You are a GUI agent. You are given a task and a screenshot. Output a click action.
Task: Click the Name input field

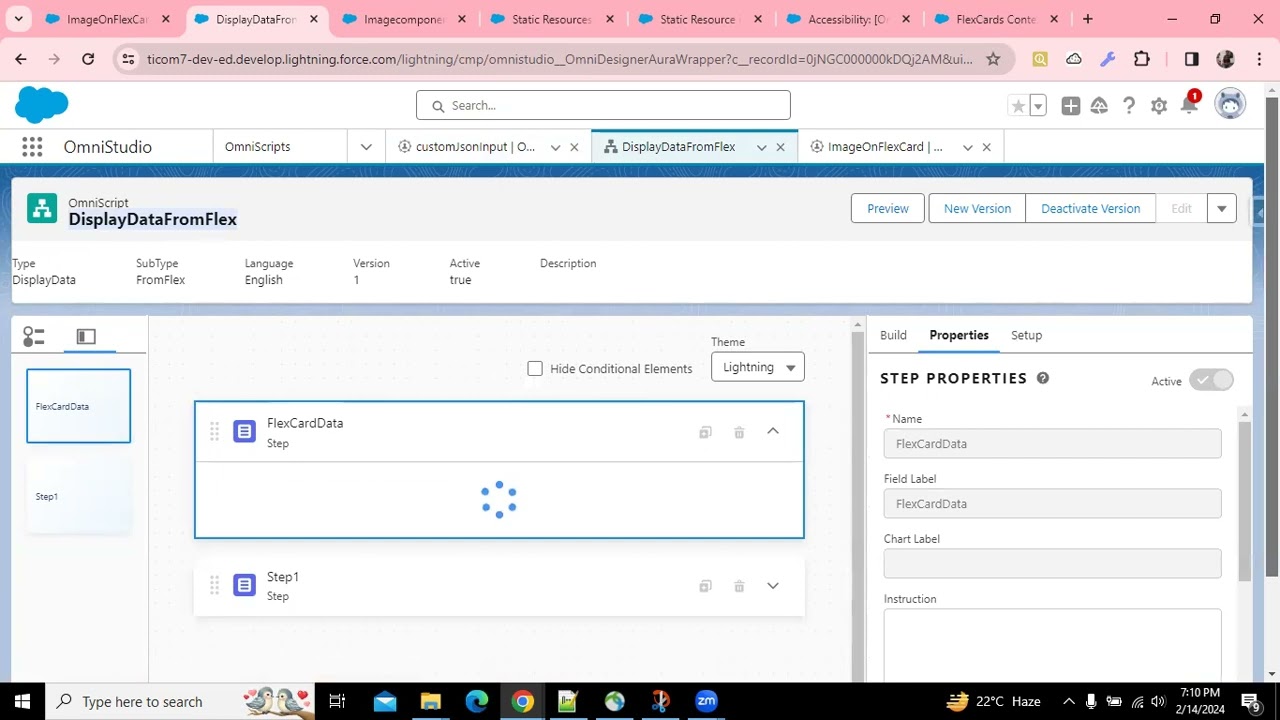pos(1052,444)
